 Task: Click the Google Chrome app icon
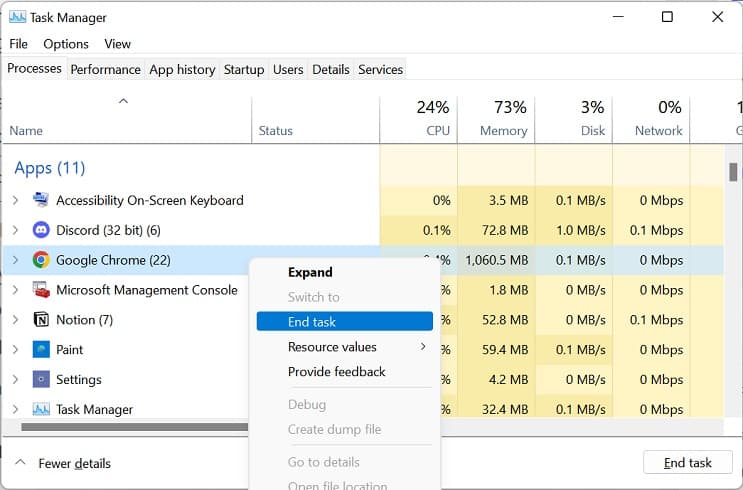(41, 260)
